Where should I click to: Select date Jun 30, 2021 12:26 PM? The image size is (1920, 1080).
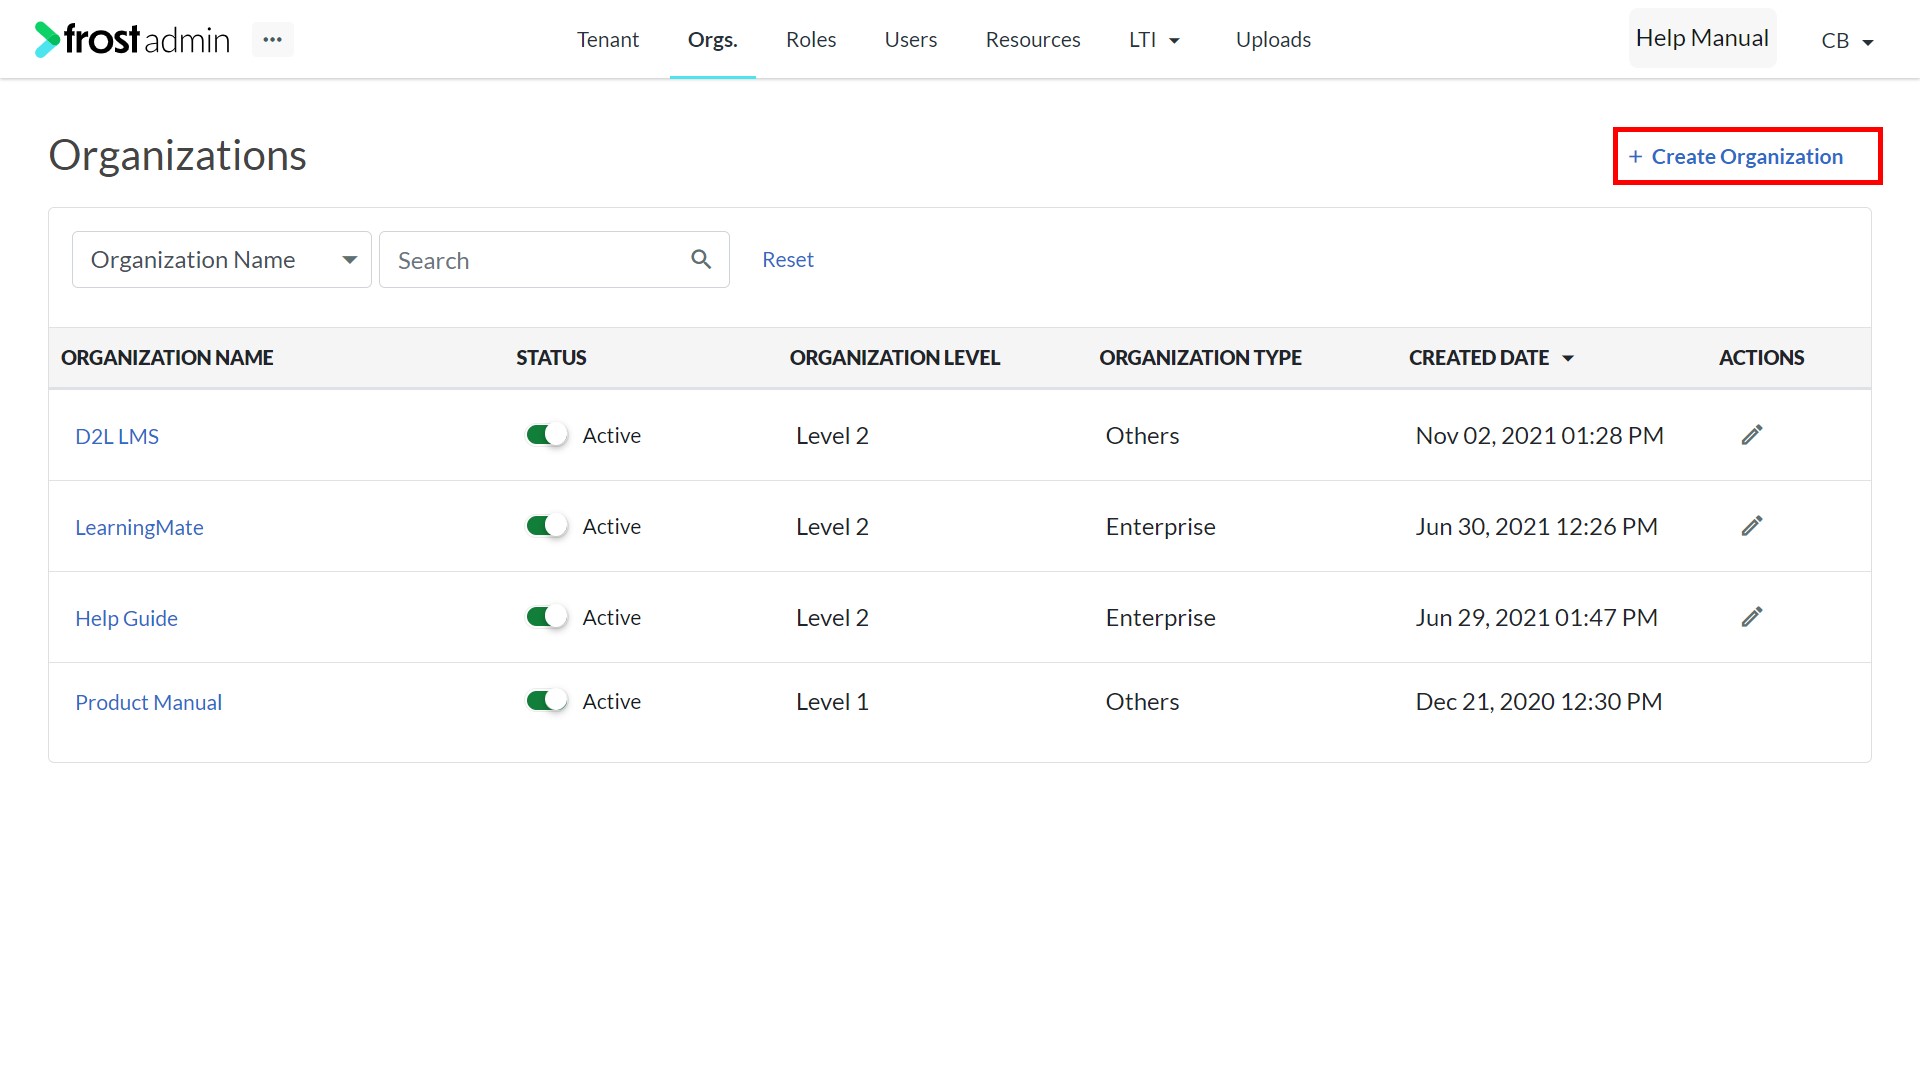1536,527
